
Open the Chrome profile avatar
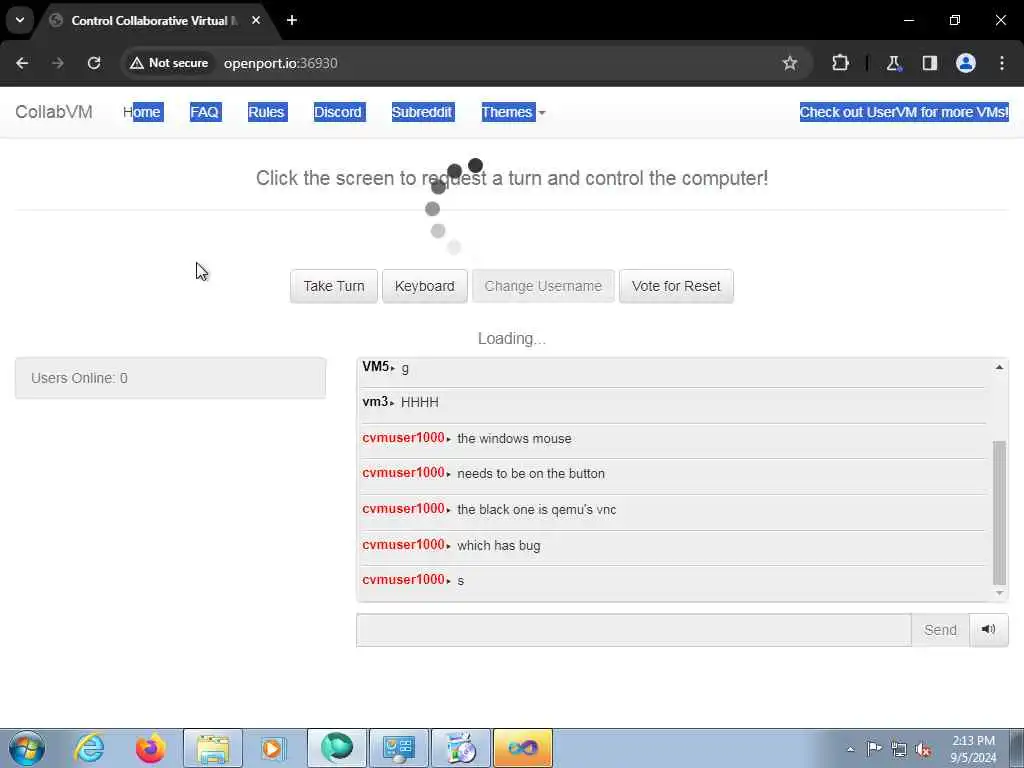point(966,63)
